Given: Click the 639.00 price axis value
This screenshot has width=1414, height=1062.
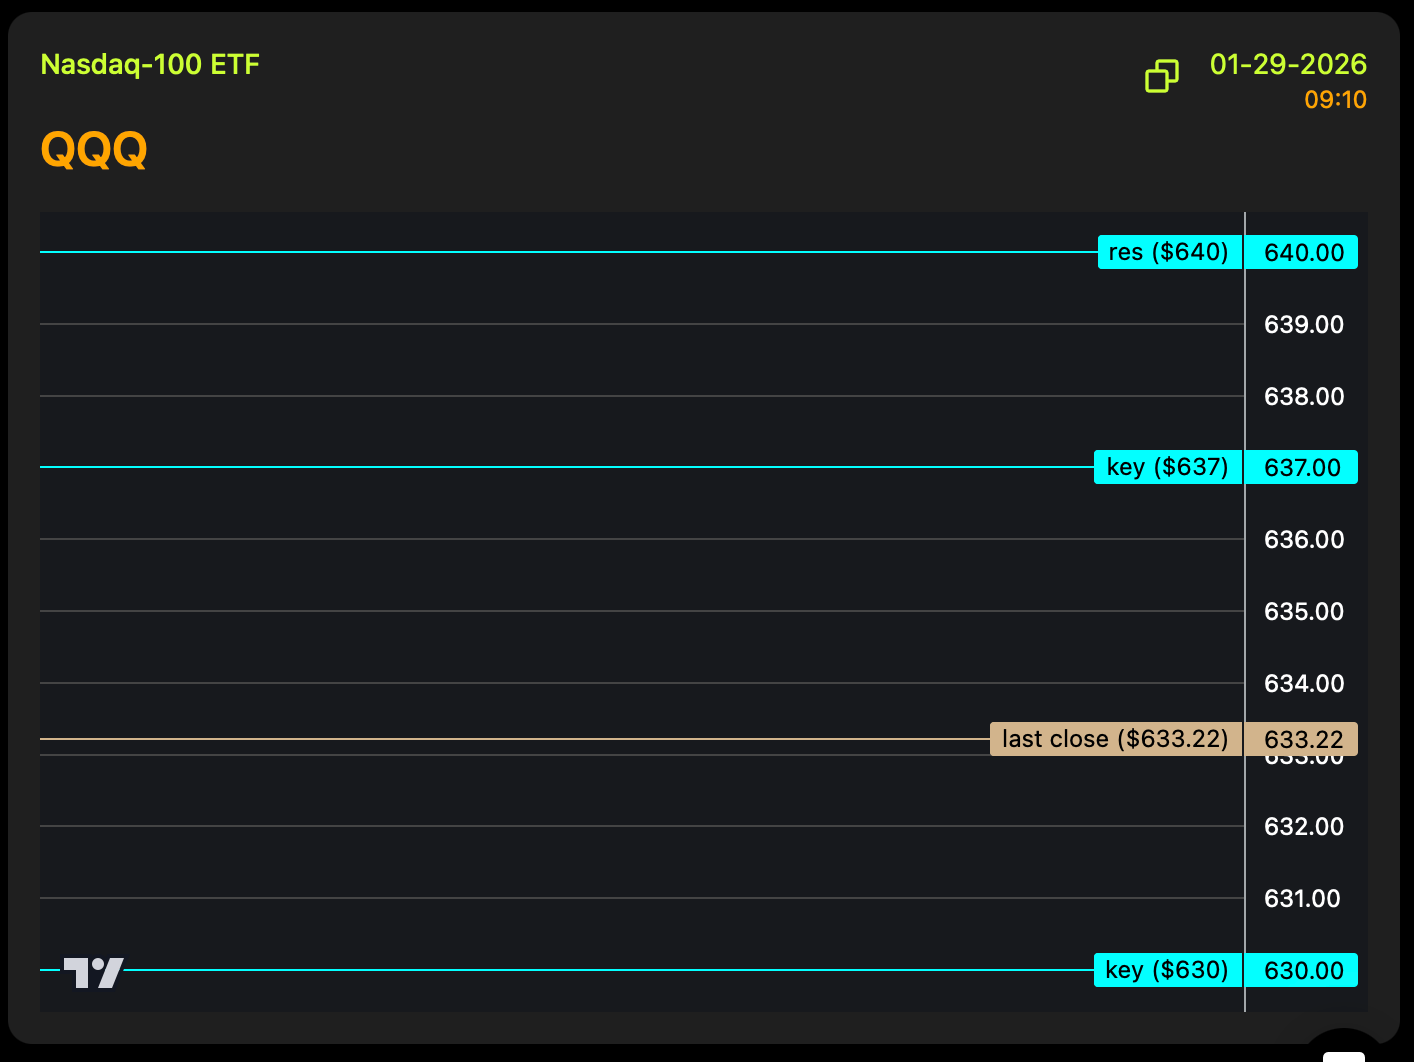Looking at the screenshot, I should (1303, 324).
